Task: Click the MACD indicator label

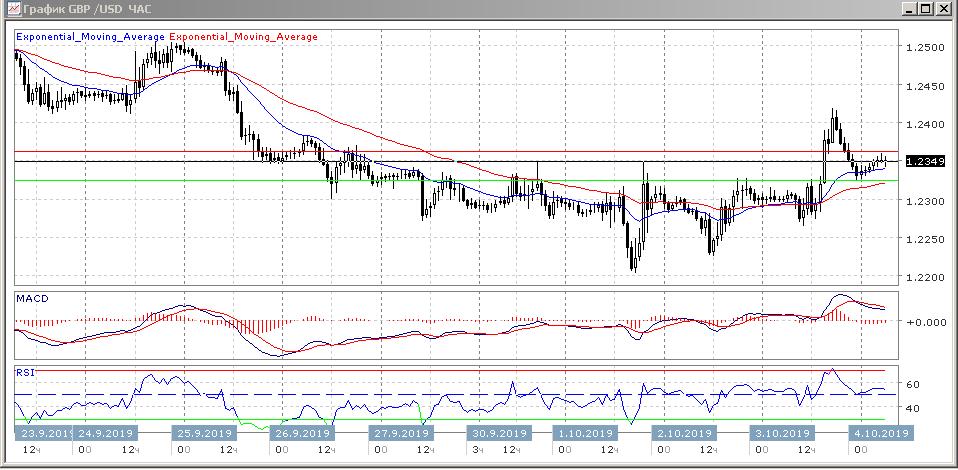Action: [x=32, y=299]
